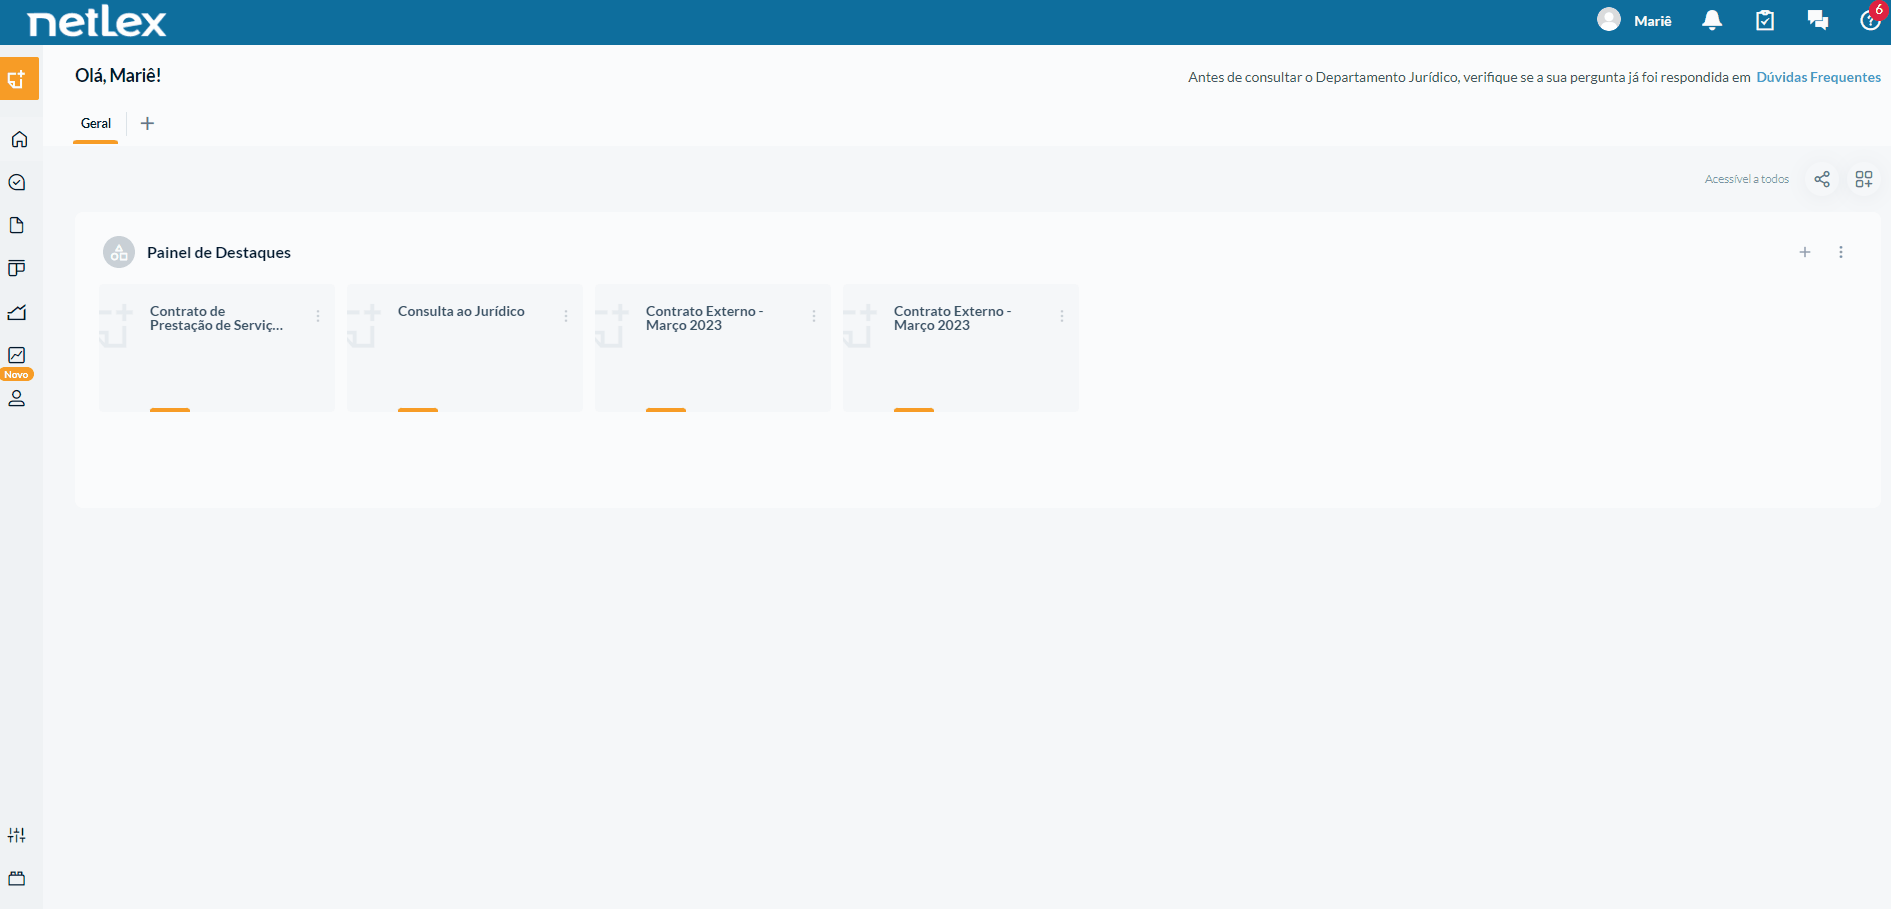Open the documents icon in sidebar
The height and width of the screenshot is (909, 1891).
point(17,225)
